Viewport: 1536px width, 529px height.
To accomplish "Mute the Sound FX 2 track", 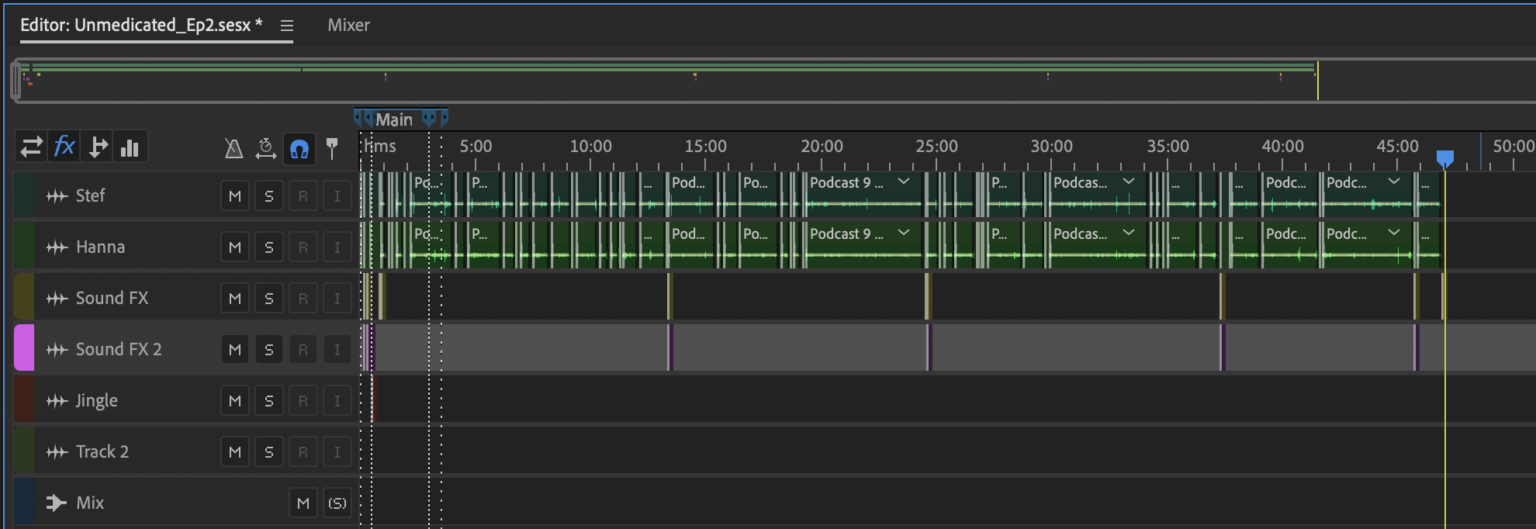I will tap(235, 349).
